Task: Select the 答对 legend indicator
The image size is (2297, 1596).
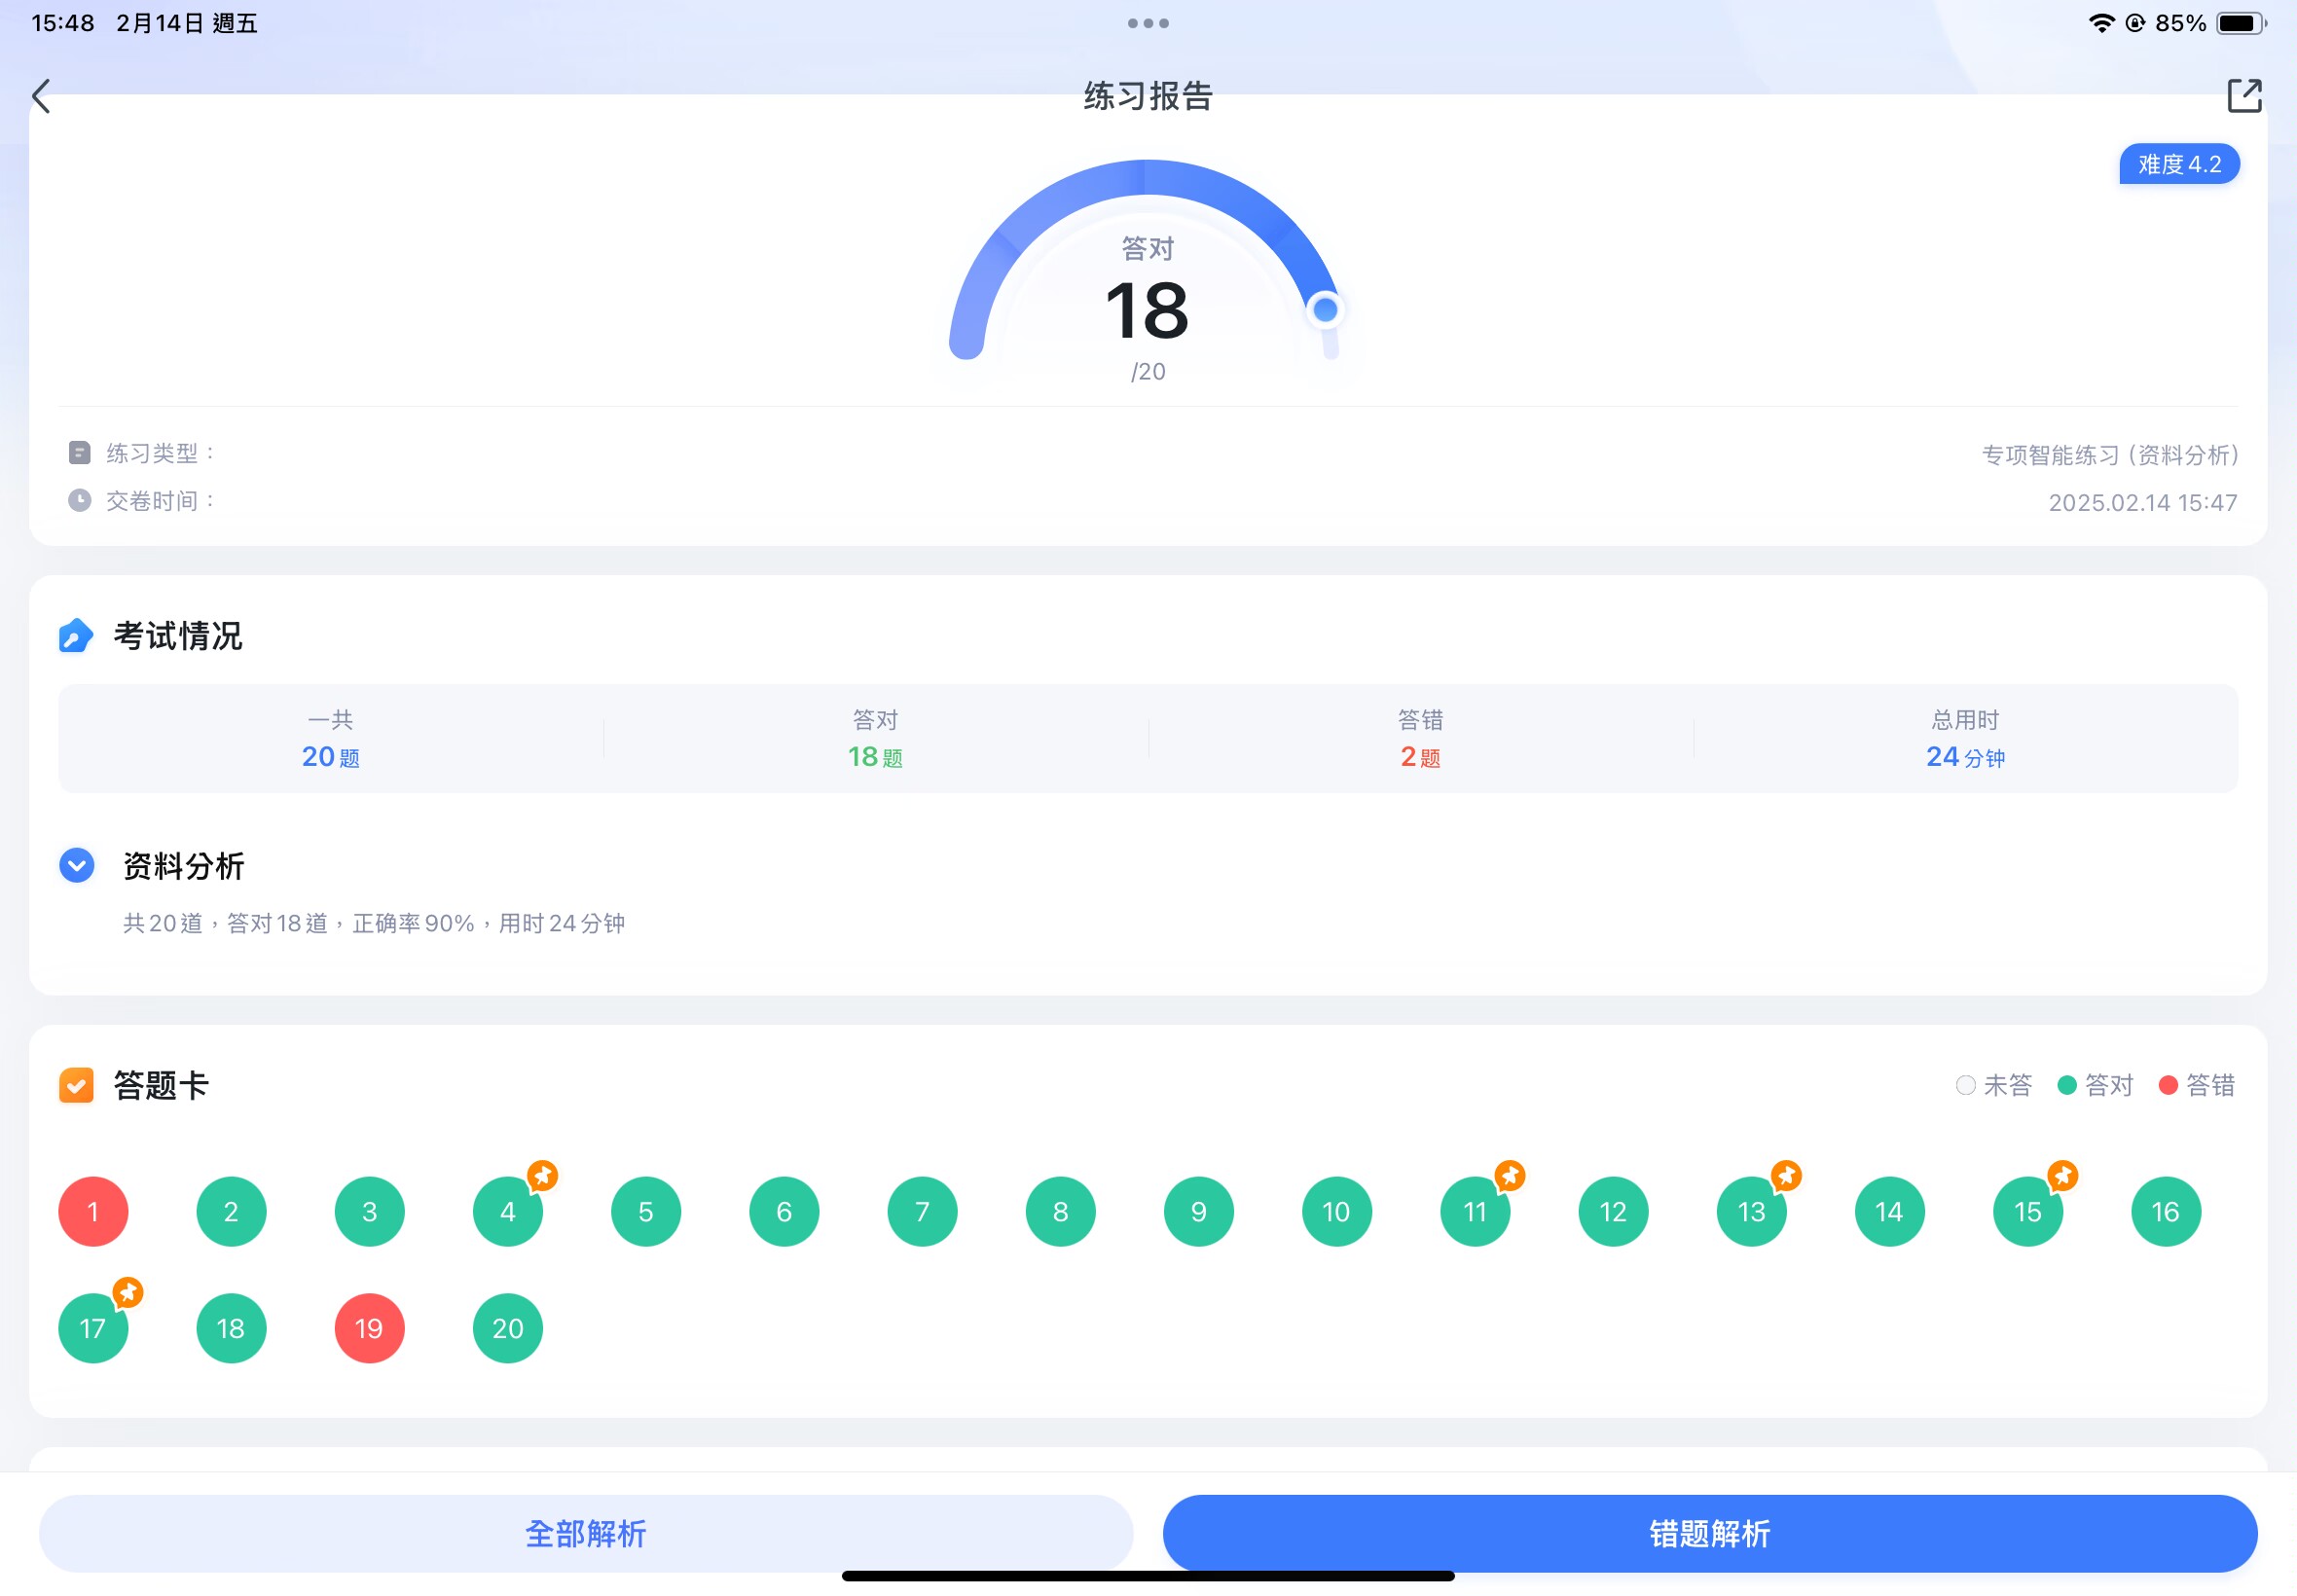Action: coord(2067,1085)
